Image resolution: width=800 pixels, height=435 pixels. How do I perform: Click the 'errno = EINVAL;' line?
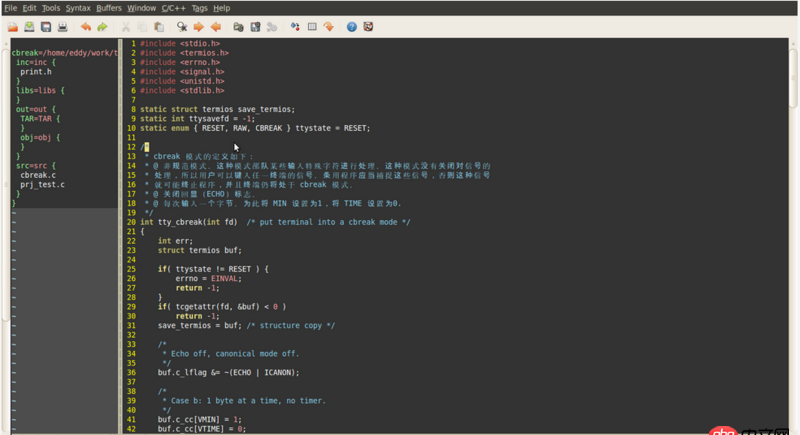pyautogui.click(x=209, y=279)
